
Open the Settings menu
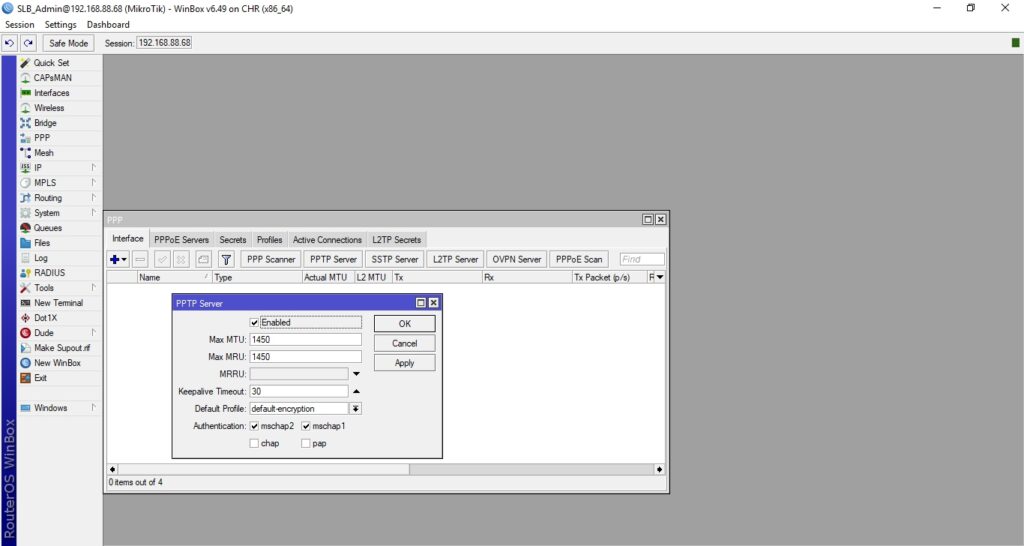click(61, 25)
